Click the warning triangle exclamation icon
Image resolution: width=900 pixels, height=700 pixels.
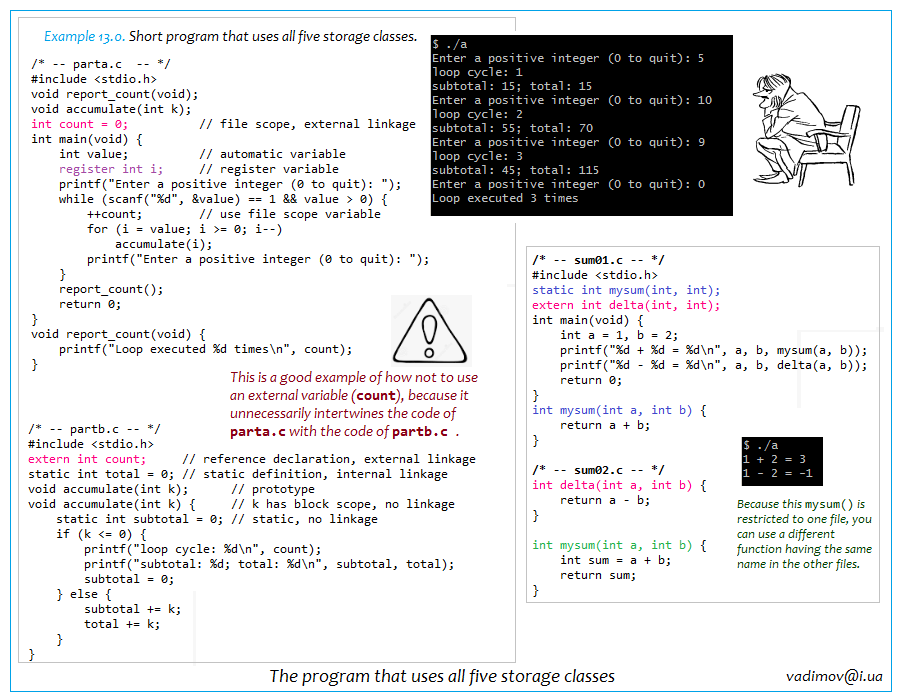430,330
